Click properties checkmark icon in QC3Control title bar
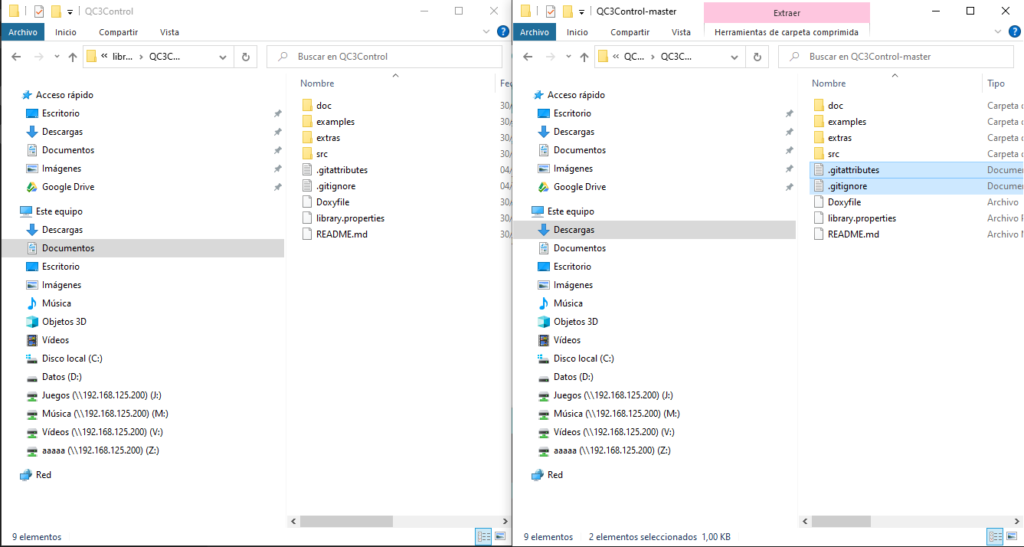This screenshot has height=547, width=1024. (39, 12)
